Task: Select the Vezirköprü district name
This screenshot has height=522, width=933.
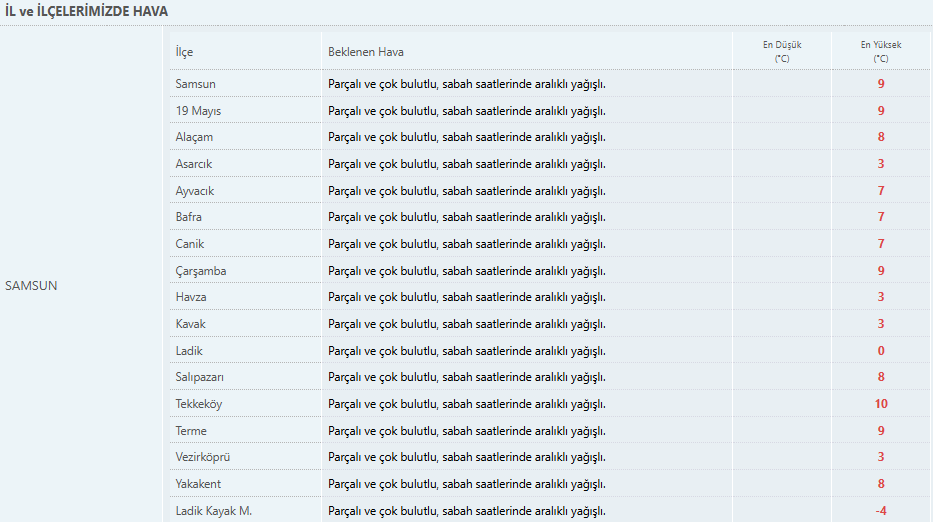Action: pos(203,457)
